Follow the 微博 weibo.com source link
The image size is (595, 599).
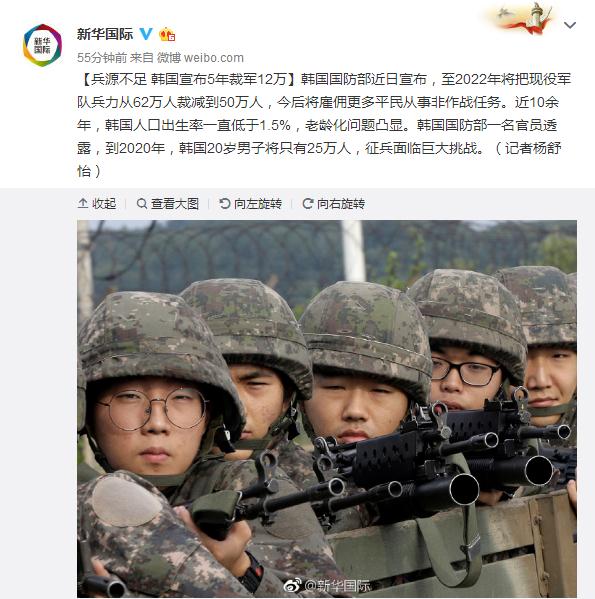[200, 58]
